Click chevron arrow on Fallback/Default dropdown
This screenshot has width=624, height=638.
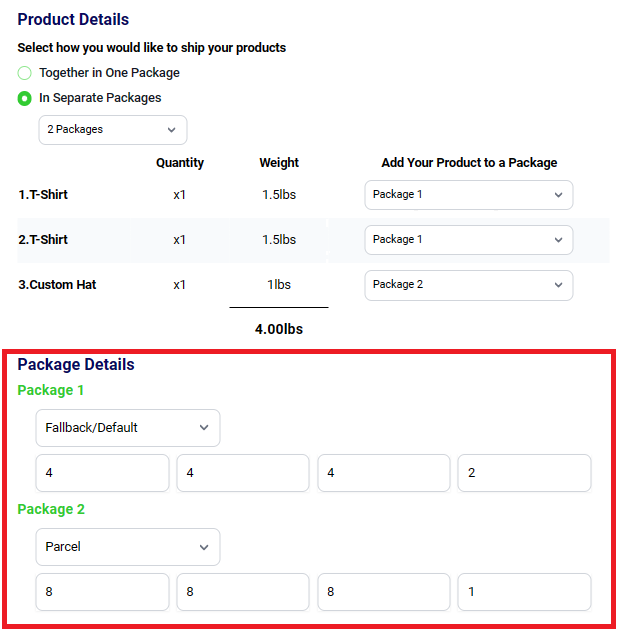pos(204,428)
